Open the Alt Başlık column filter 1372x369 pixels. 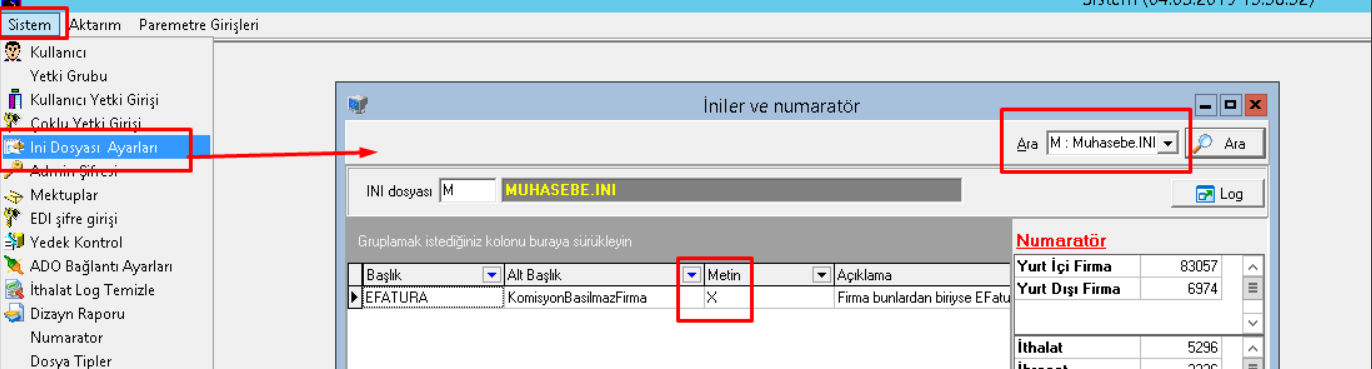click(691, 274)
